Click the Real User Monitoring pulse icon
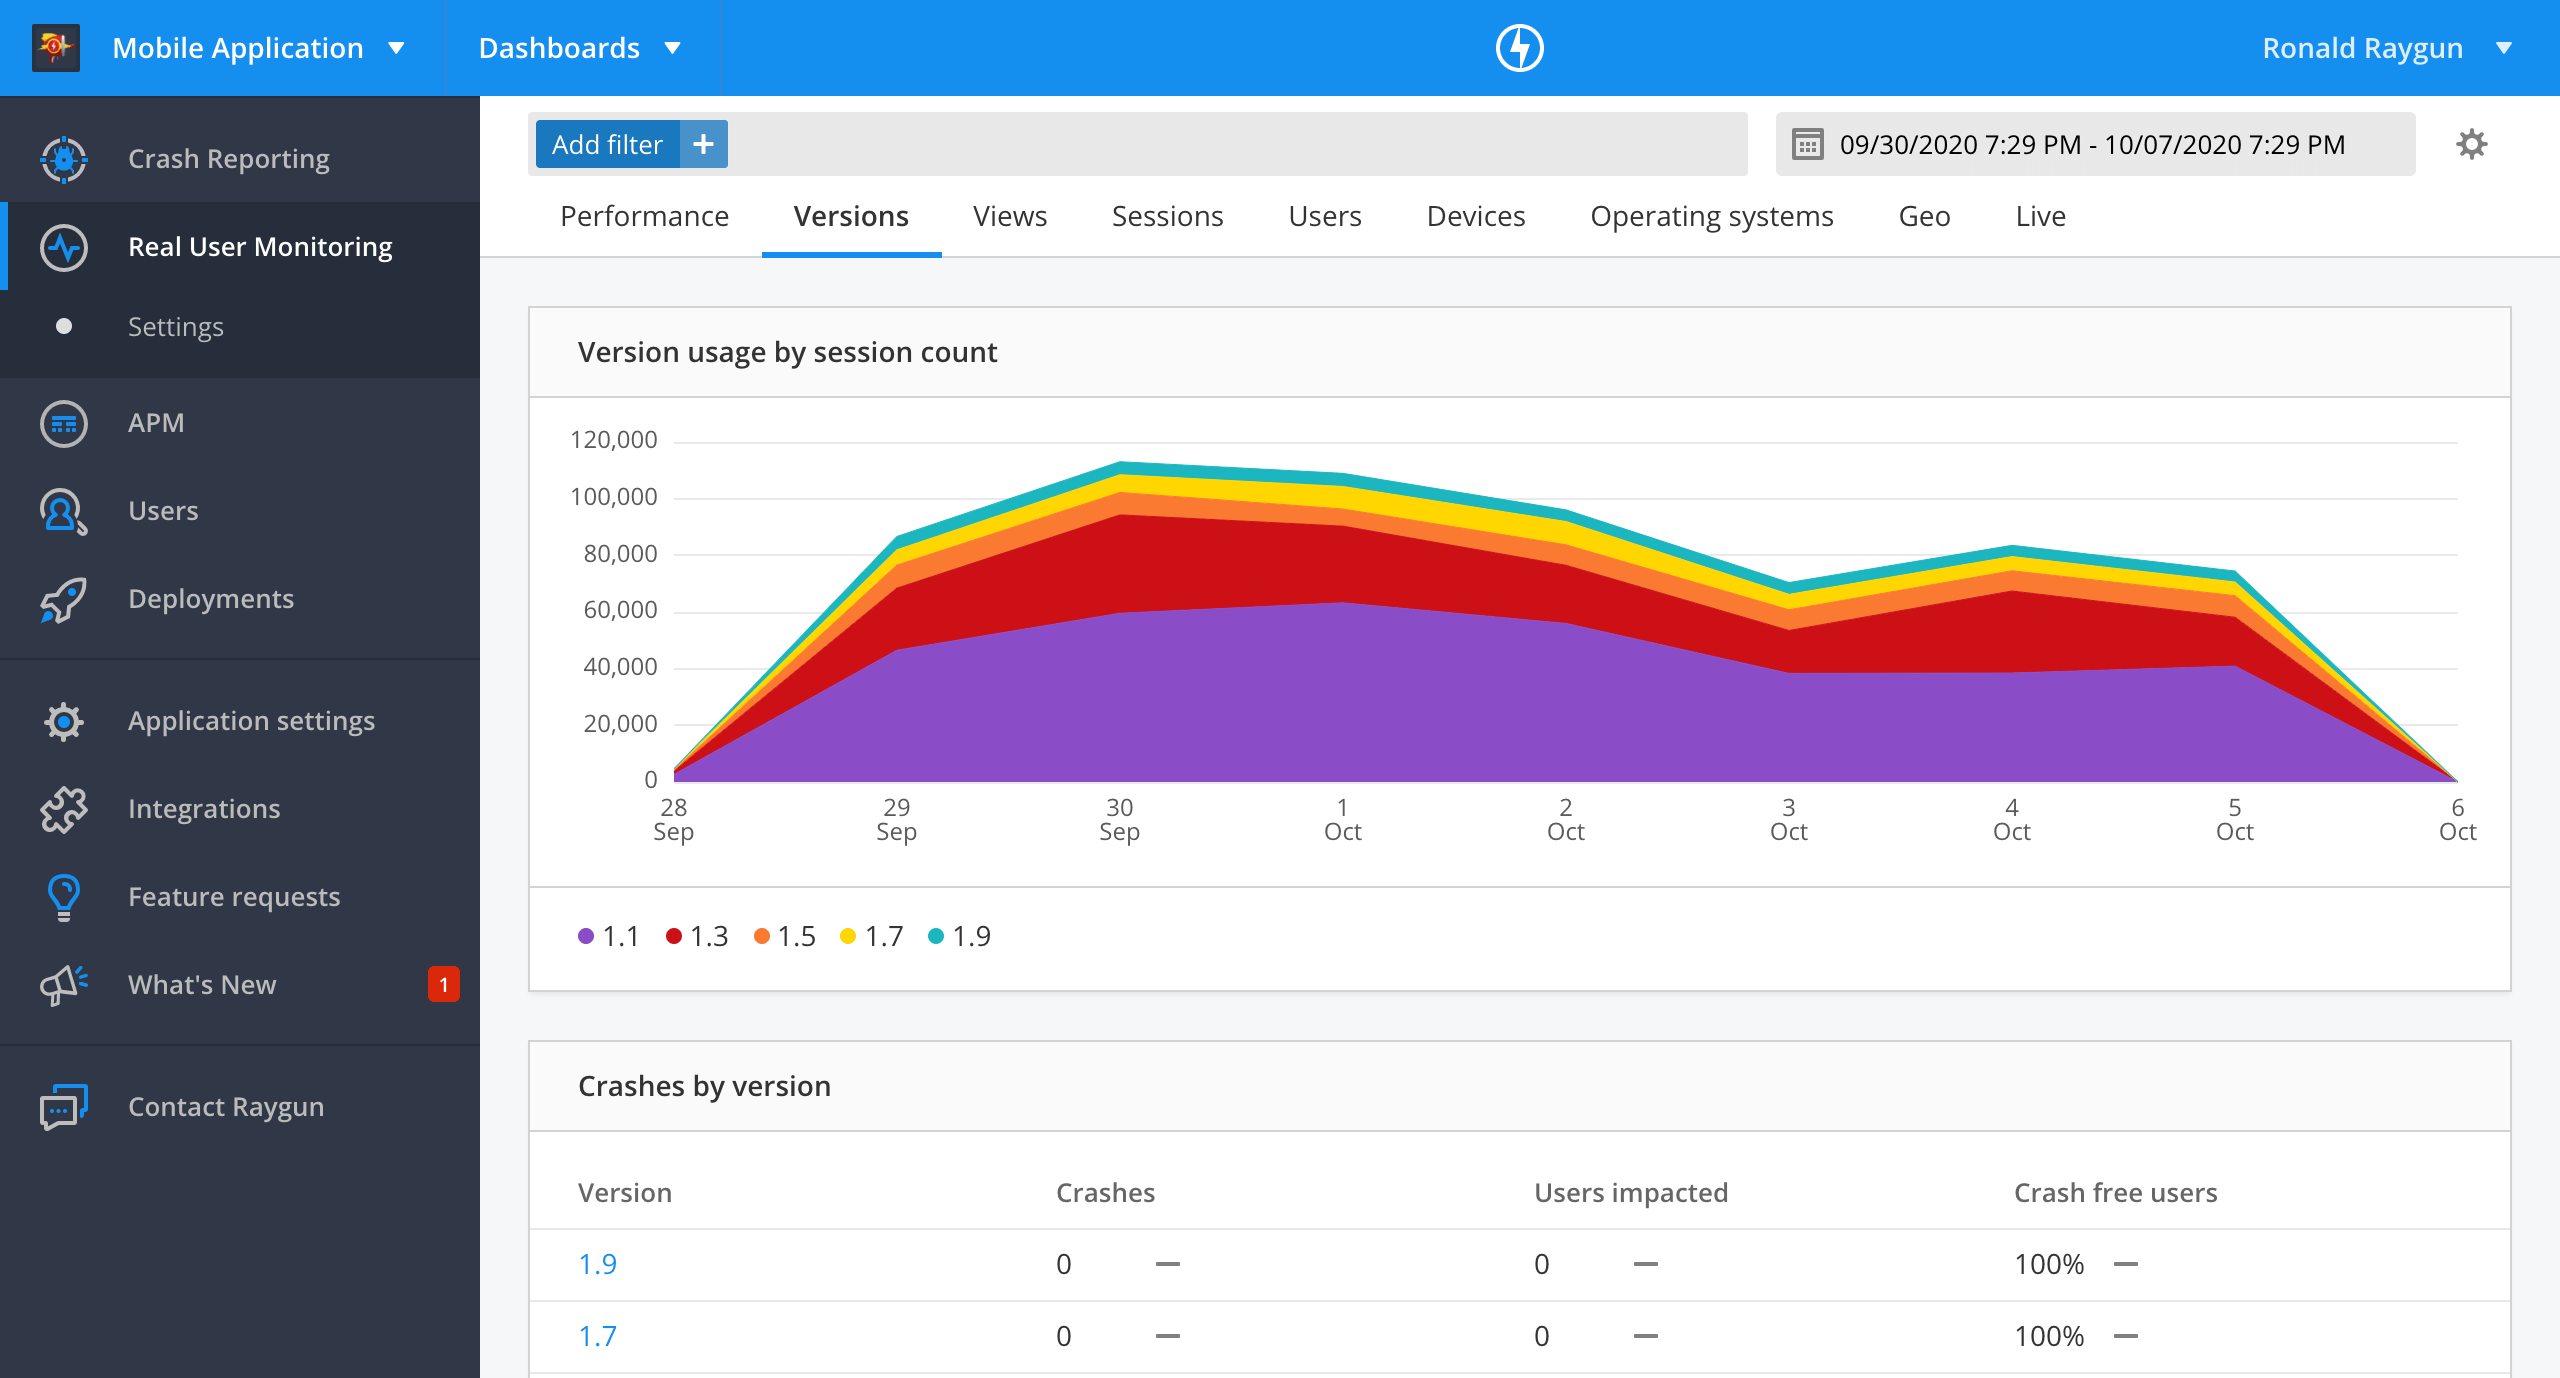Image resolution: width=2560 pixels, height=1378 pixels. pos(64,247)
